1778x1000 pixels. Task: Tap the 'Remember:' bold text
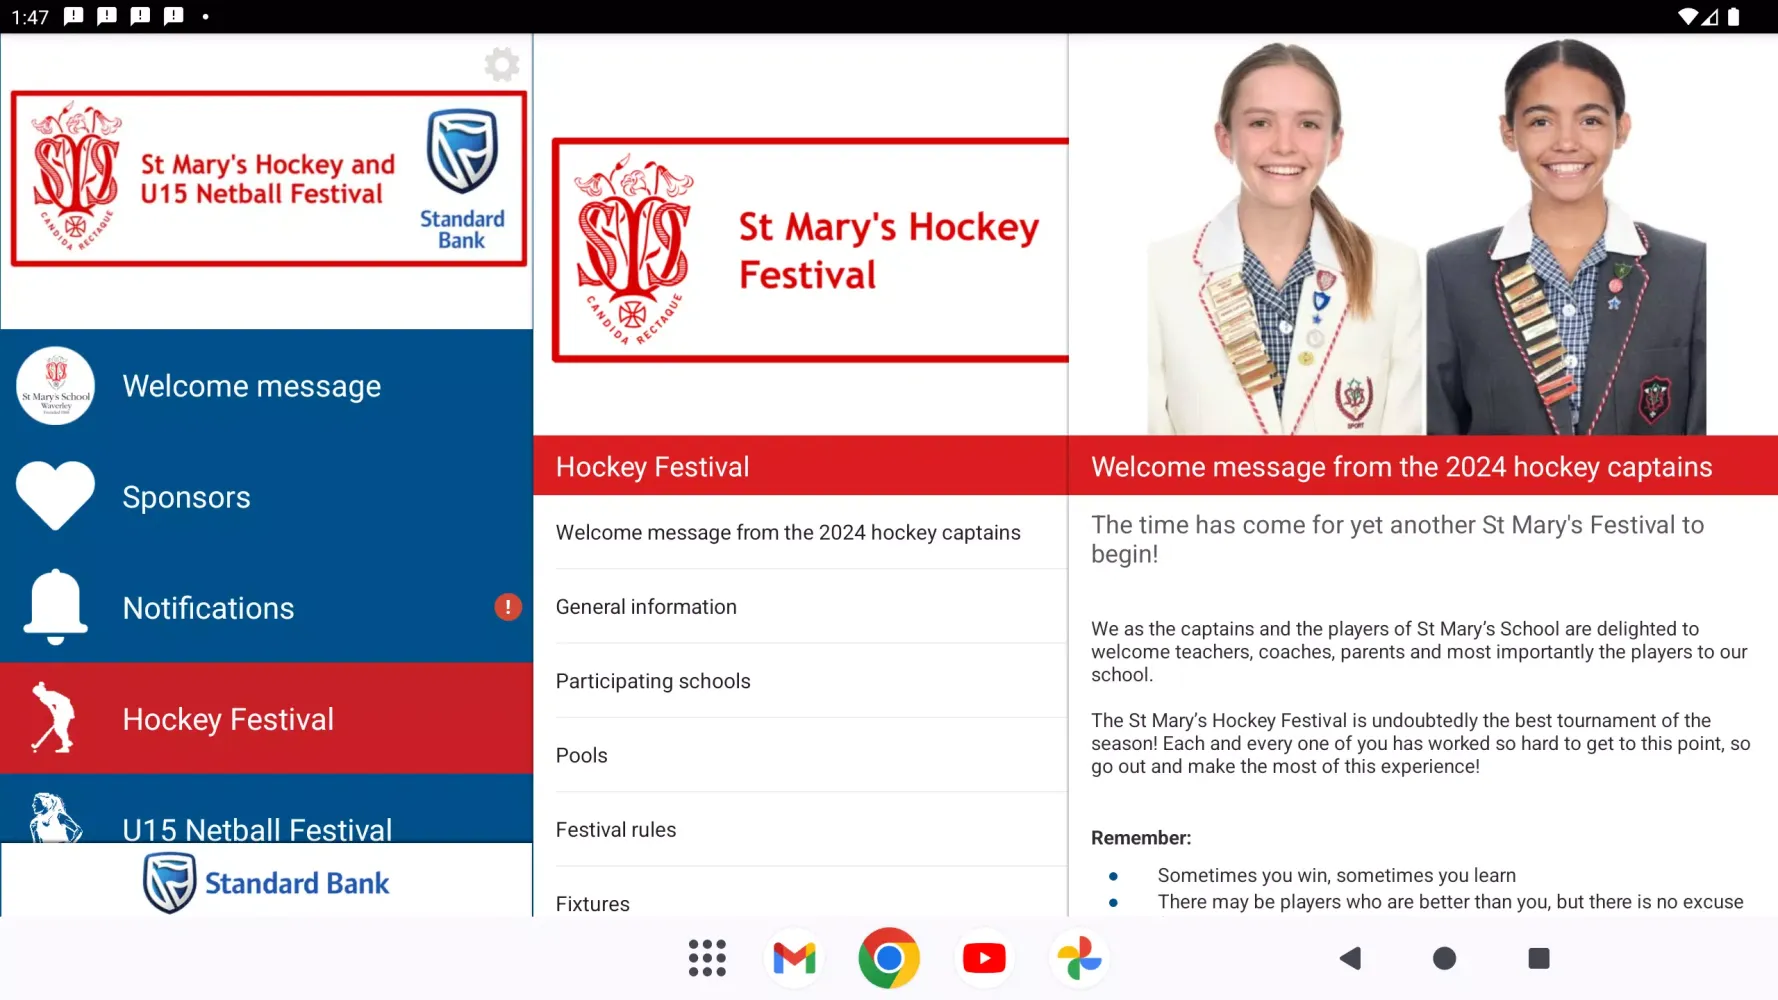1141,838
